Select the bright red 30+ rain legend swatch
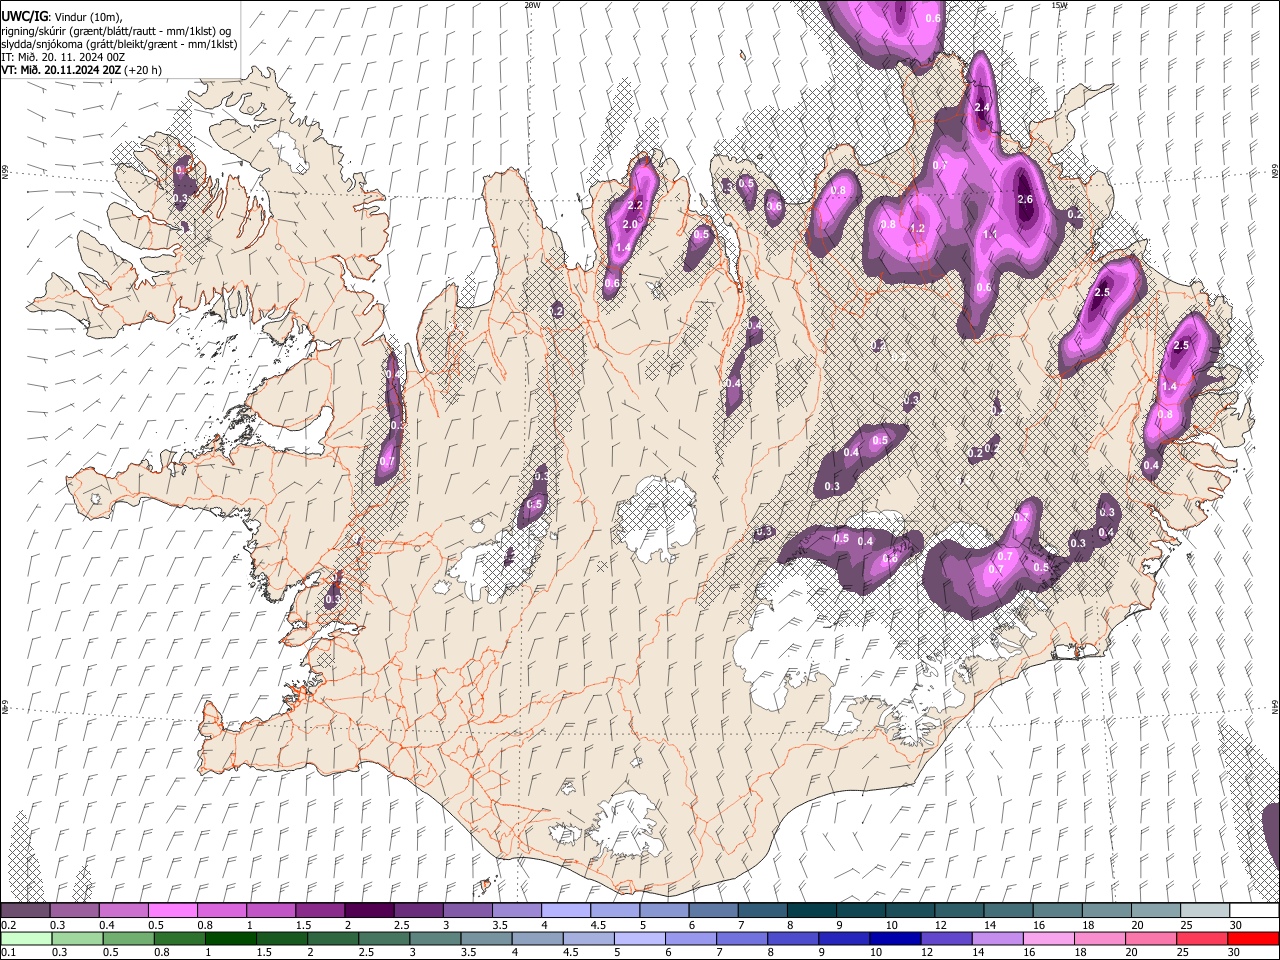 point(1252,938)
